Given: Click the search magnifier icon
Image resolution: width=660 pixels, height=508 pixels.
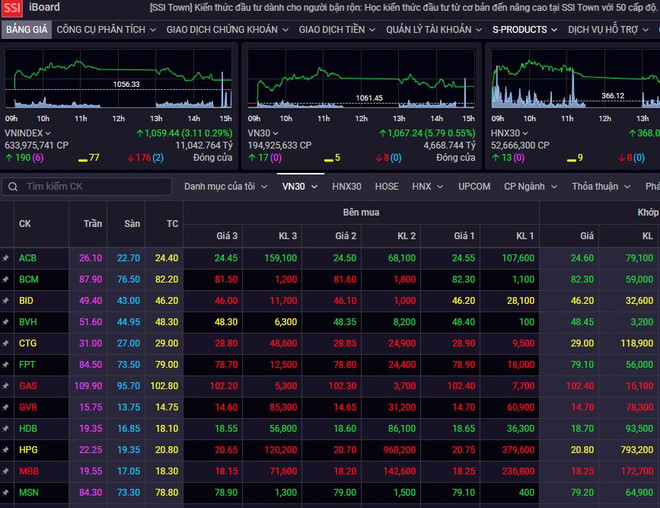Looking at the screenshot, I should coord(13,186).
